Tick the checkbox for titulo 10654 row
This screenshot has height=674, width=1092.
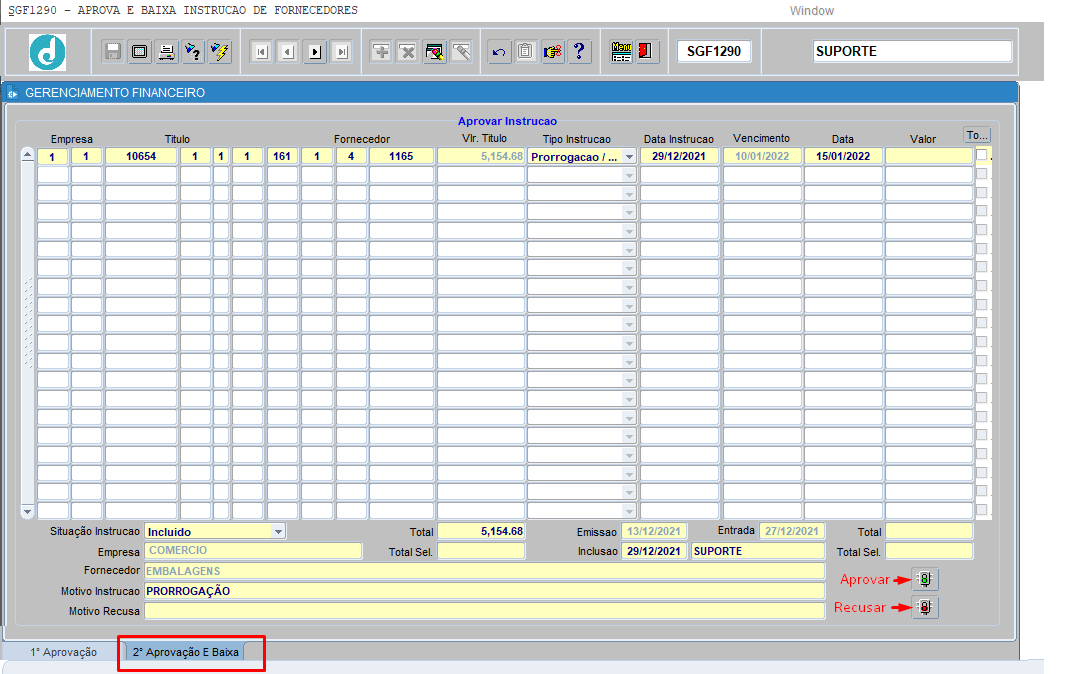click(981, 155)
